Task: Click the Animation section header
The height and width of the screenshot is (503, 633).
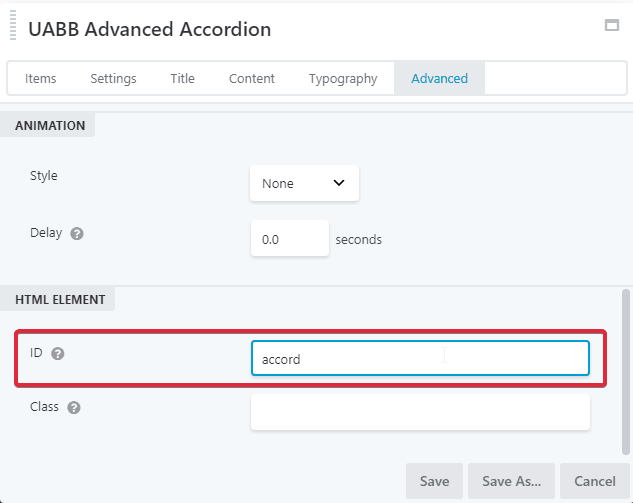Action: [x=50, y=126]
